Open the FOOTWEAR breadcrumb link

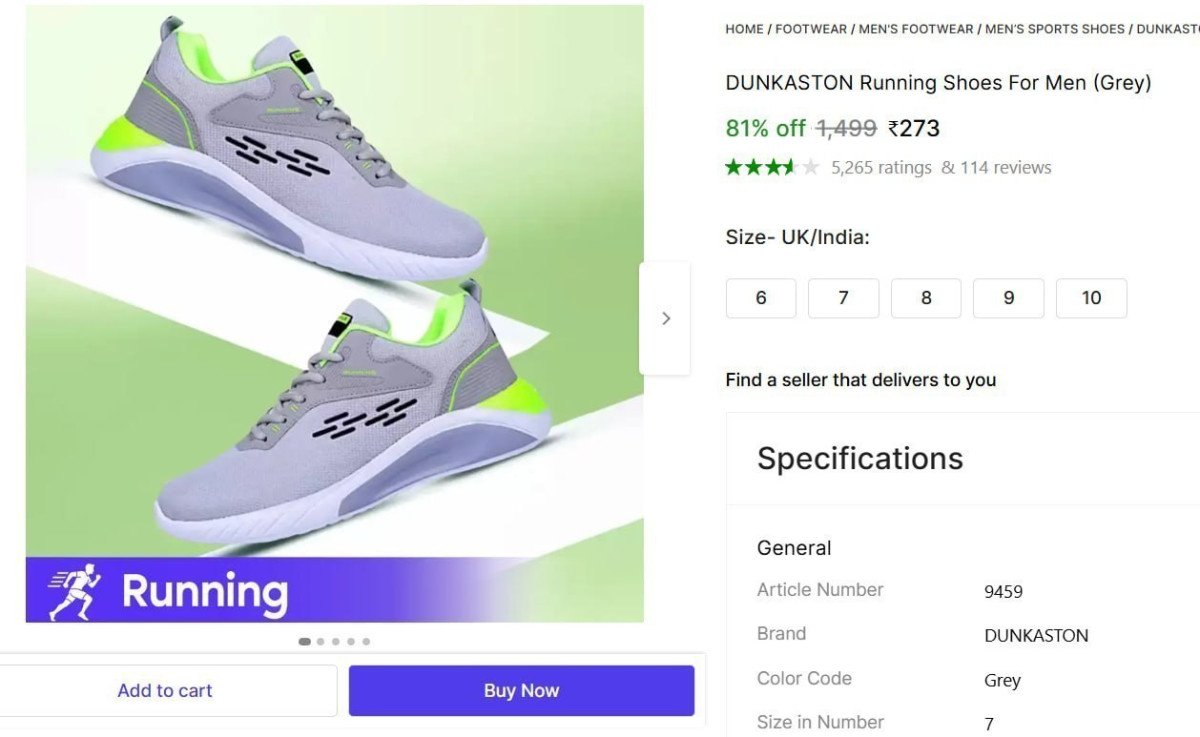(813, 29)
